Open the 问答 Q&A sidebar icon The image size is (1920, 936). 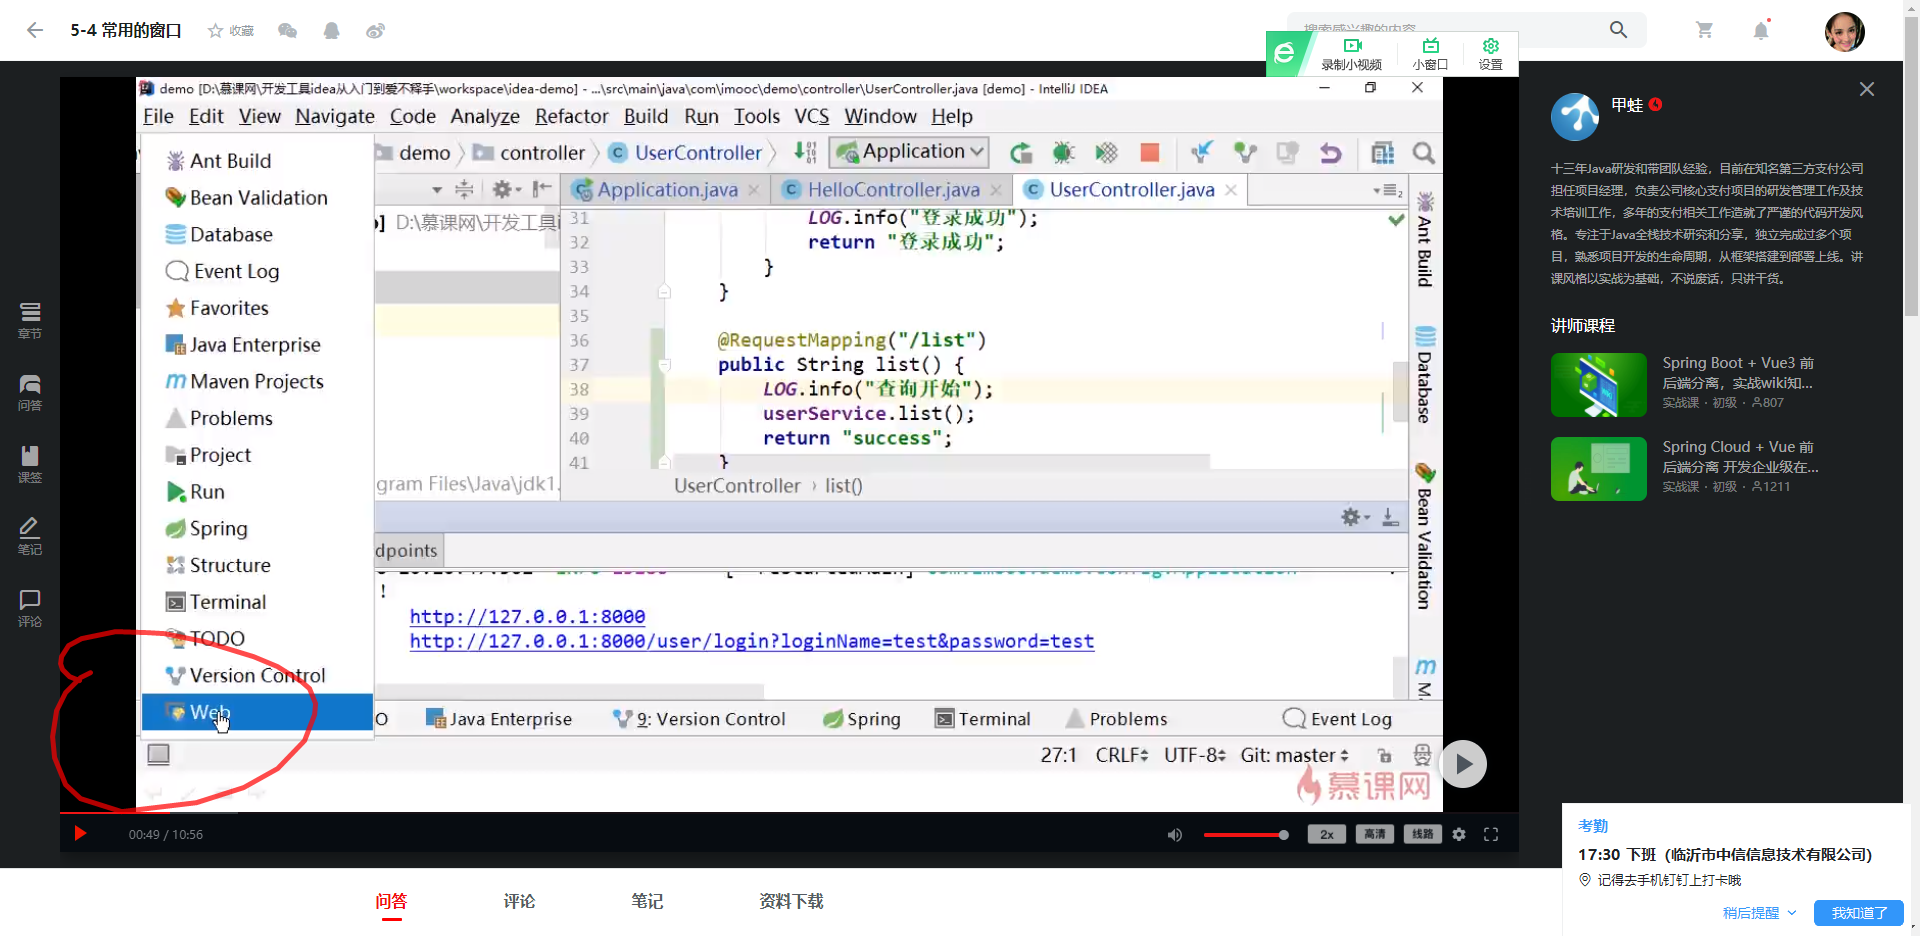[x=30, y=393]
